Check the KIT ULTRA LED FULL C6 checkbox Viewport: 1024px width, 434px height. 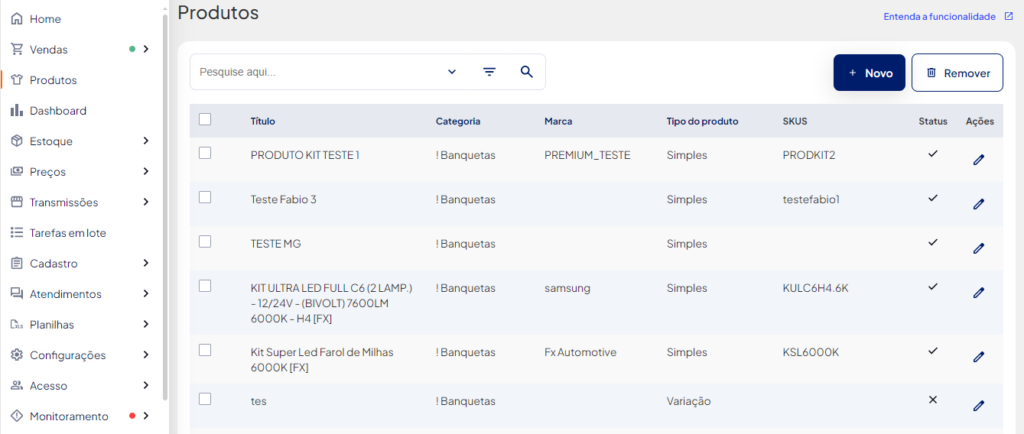(x=205, y=286)
